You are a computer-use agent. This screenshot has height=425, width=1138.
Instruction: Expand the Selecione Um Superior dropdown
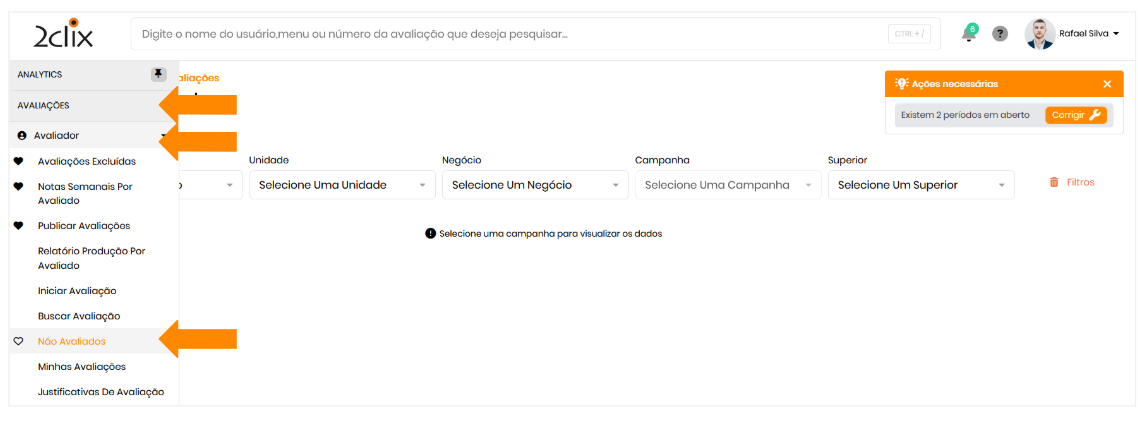tap(921, 185)
